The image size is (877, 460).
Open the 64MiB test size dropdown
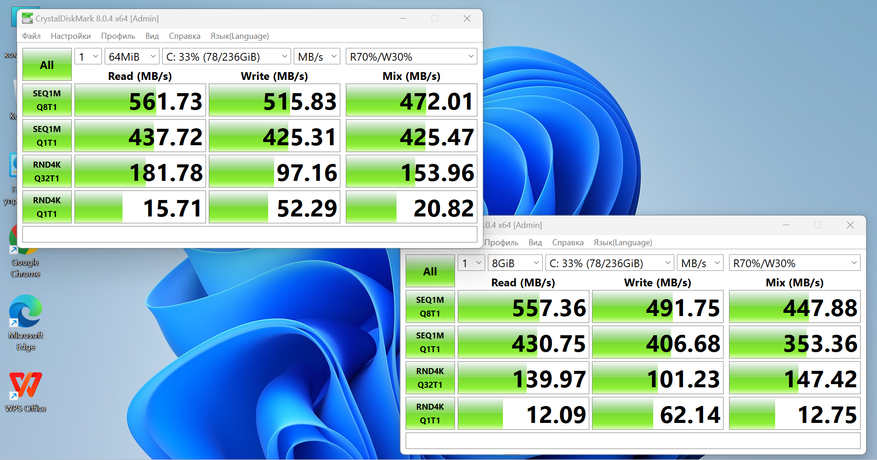131,57
